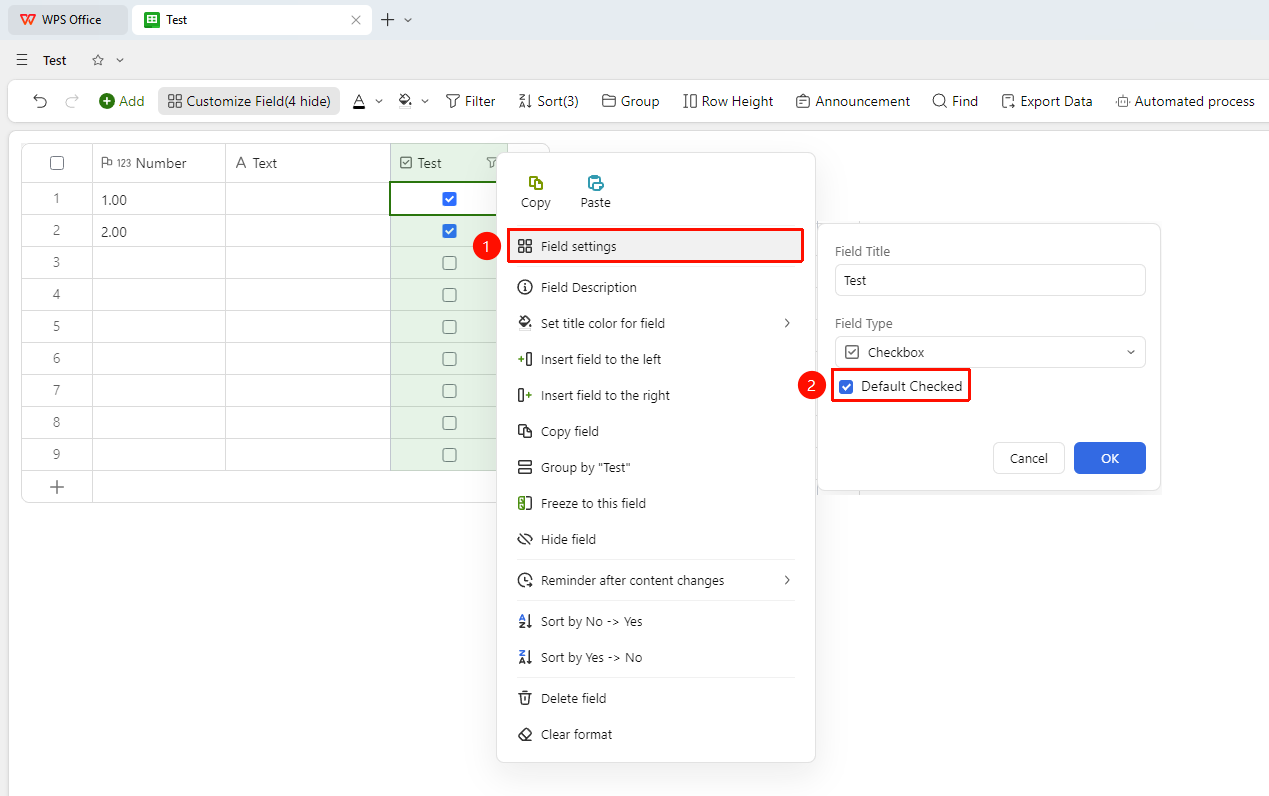Image resolution: width=1269 pixels, height=796 pixels.
Task: Open the hamburger menu beside Test
Action: tap(22, 60)
